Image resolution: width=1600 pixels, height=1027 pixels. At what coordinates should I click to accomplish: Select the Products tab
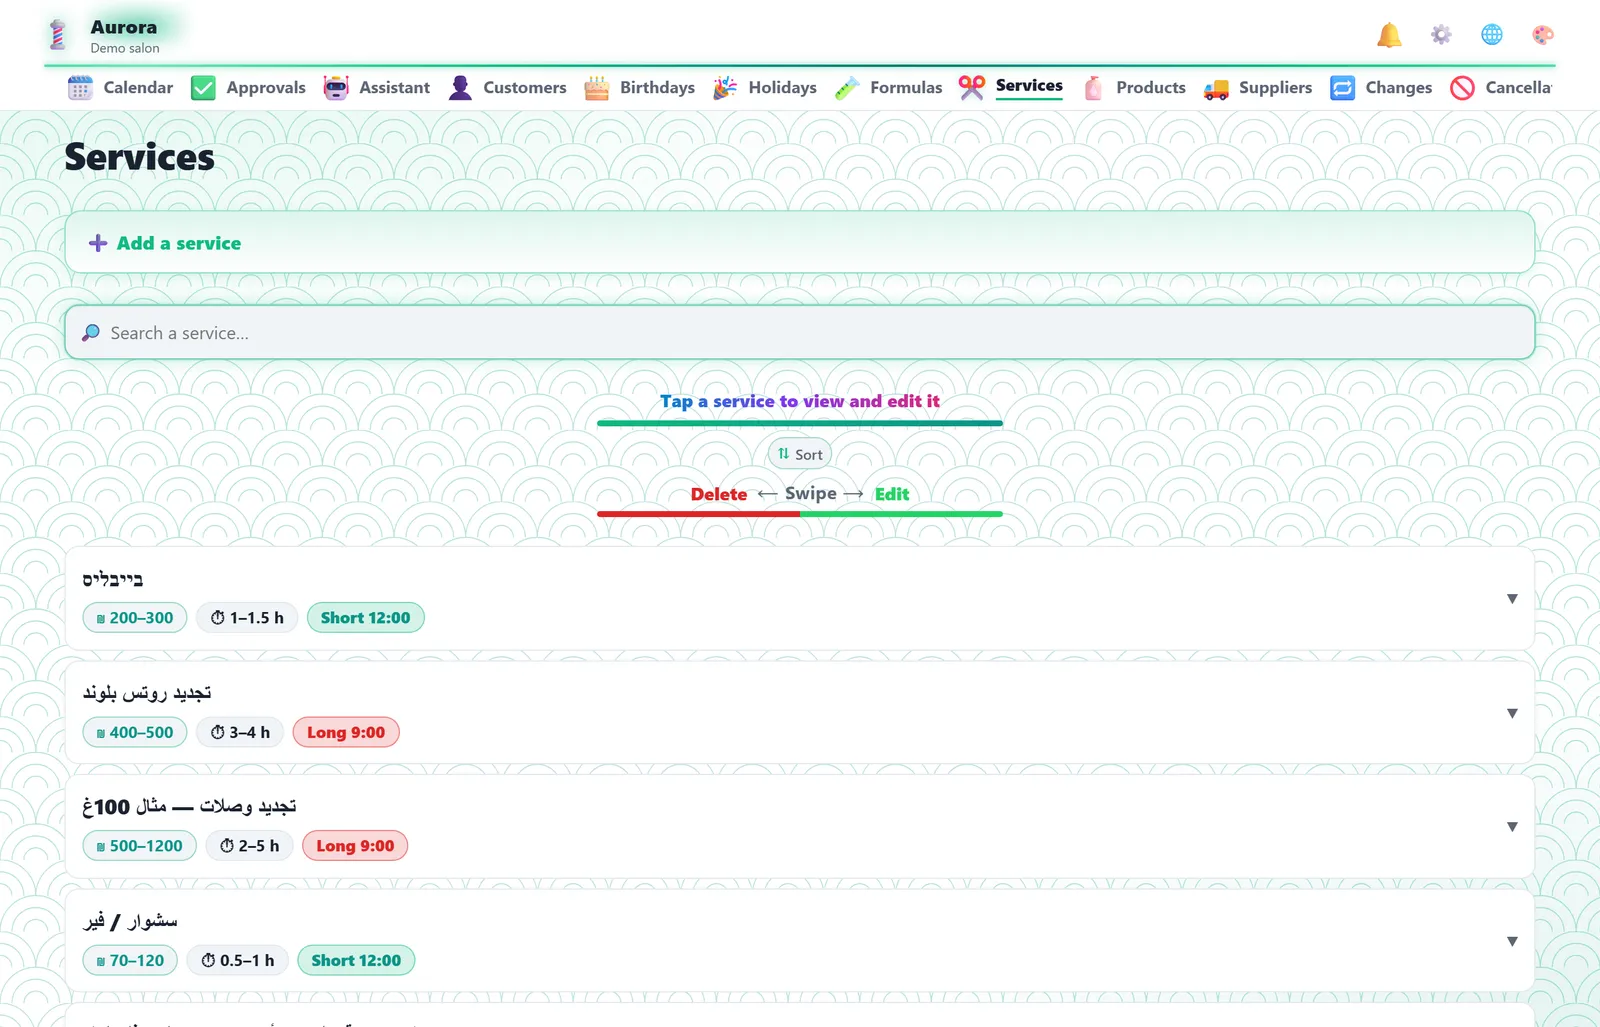[1133, 88]
